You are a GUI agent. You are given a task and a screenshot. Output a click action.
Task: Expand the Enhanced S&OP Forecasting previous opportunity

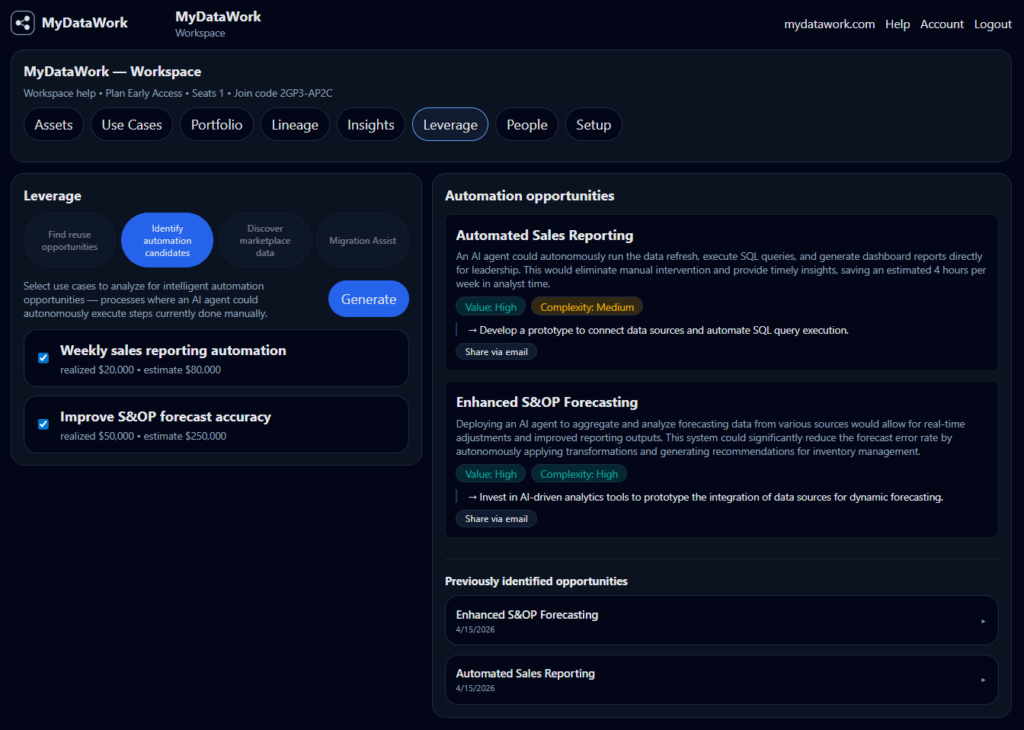tap(721, 620)
